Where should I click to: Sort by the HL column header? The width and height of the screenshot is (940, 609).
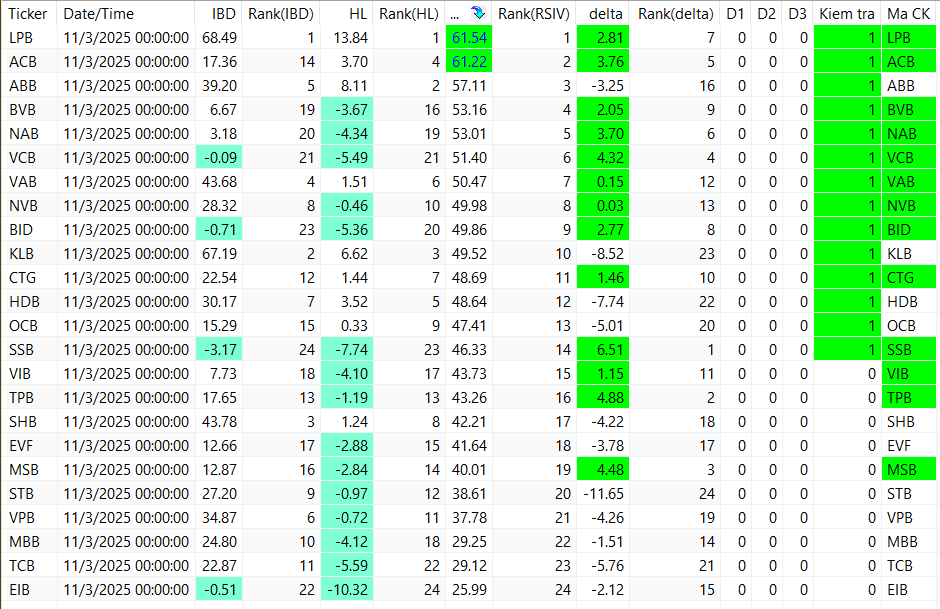pyautogui.click(x=347, y=13)
